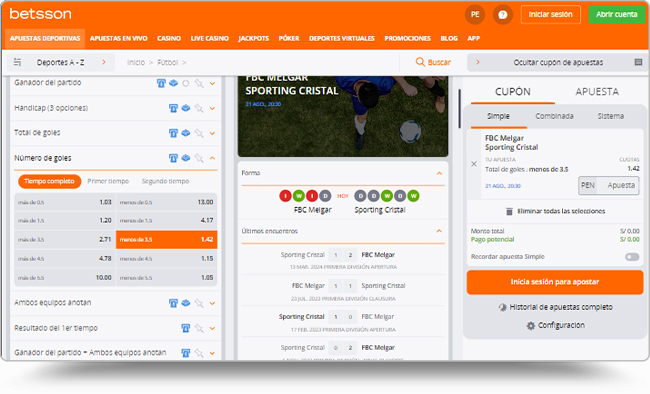Switch to the Apuesta tab
The width and height of the screenshot is (650, 394).
(597, 92)
